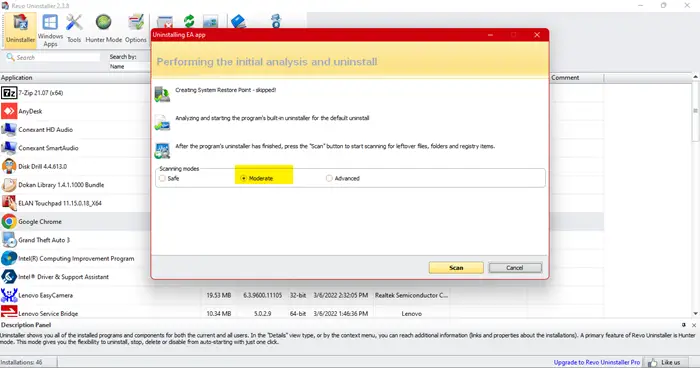Click the Intel Computing Improvement Program icon
This screenshot has height=369, width=700.
9,258
